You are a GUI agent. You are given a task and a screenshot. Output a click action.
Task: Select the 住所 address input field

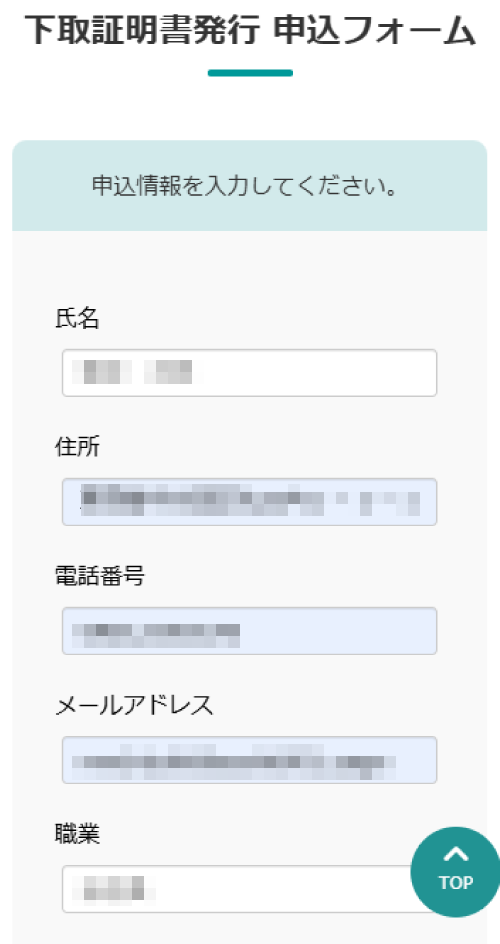pyautogui.click(x=250, y=502)
